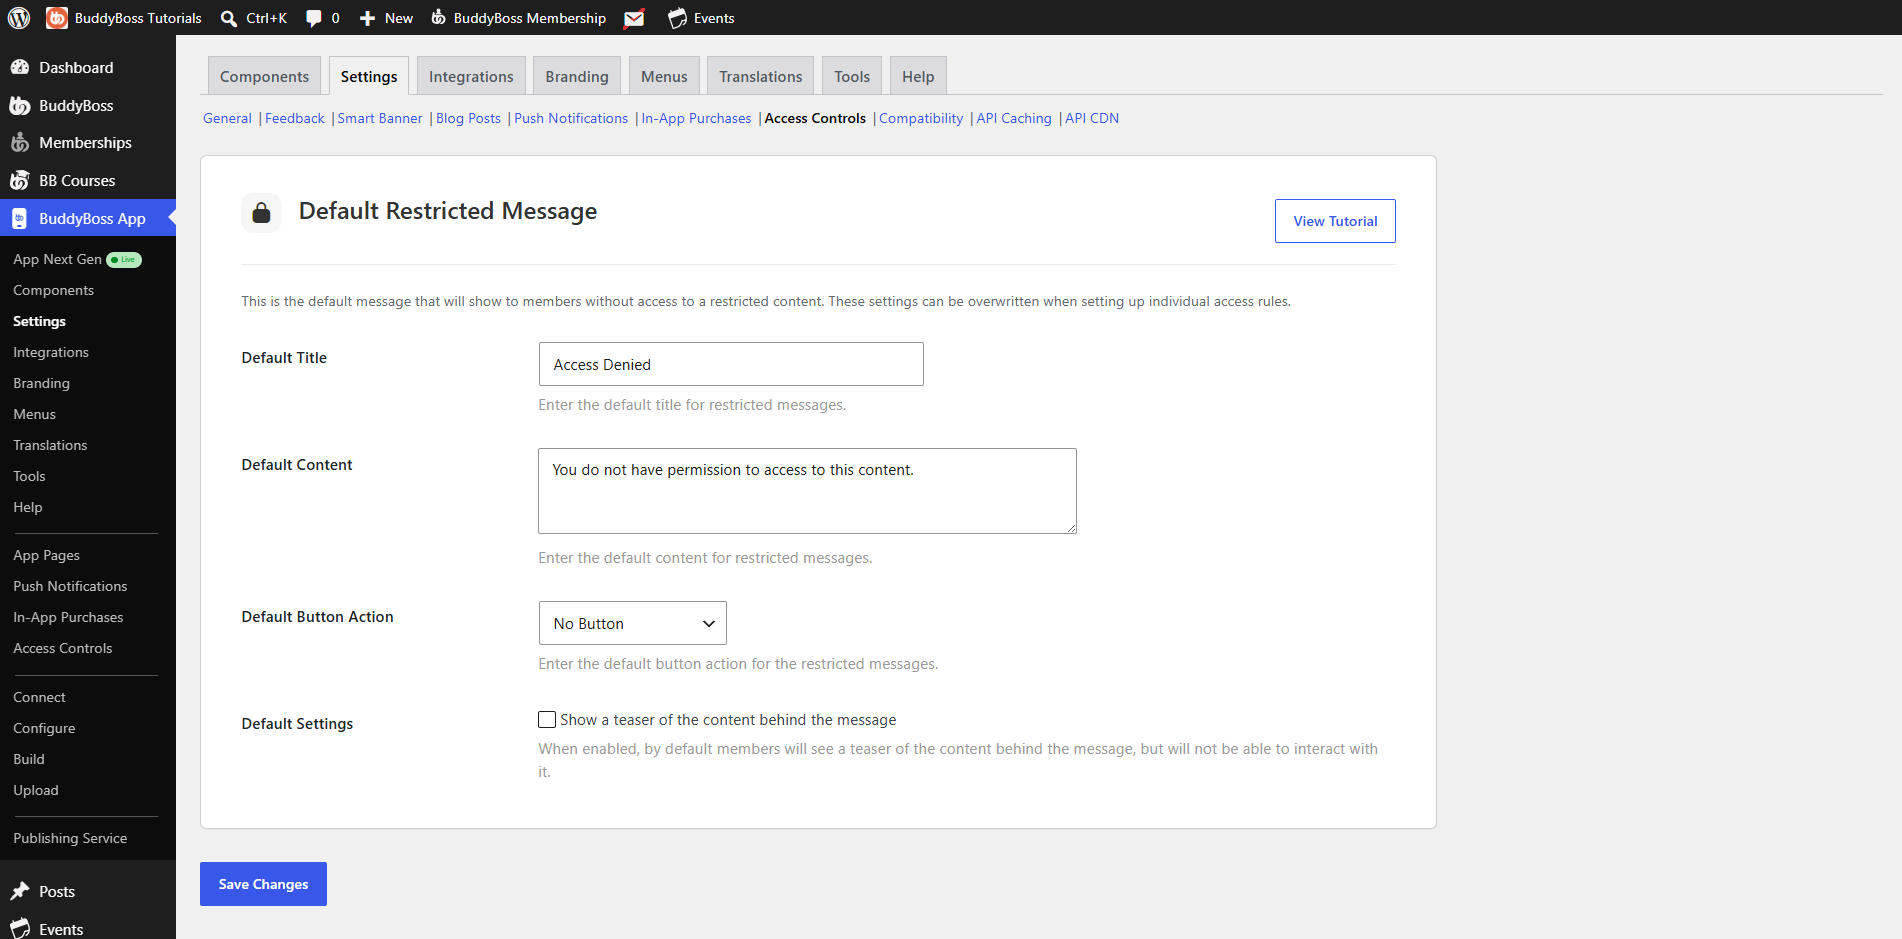Switch to the Branding tab
This screenshot has height=939, width=1902.
[x=577, y=76]
